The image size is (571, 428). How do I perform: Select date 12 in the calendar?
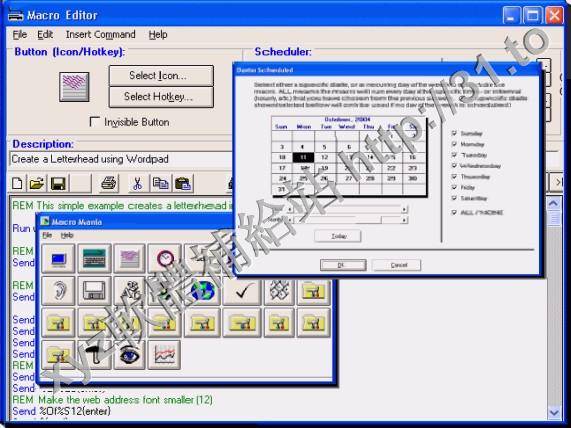click(x=324, y=157)
